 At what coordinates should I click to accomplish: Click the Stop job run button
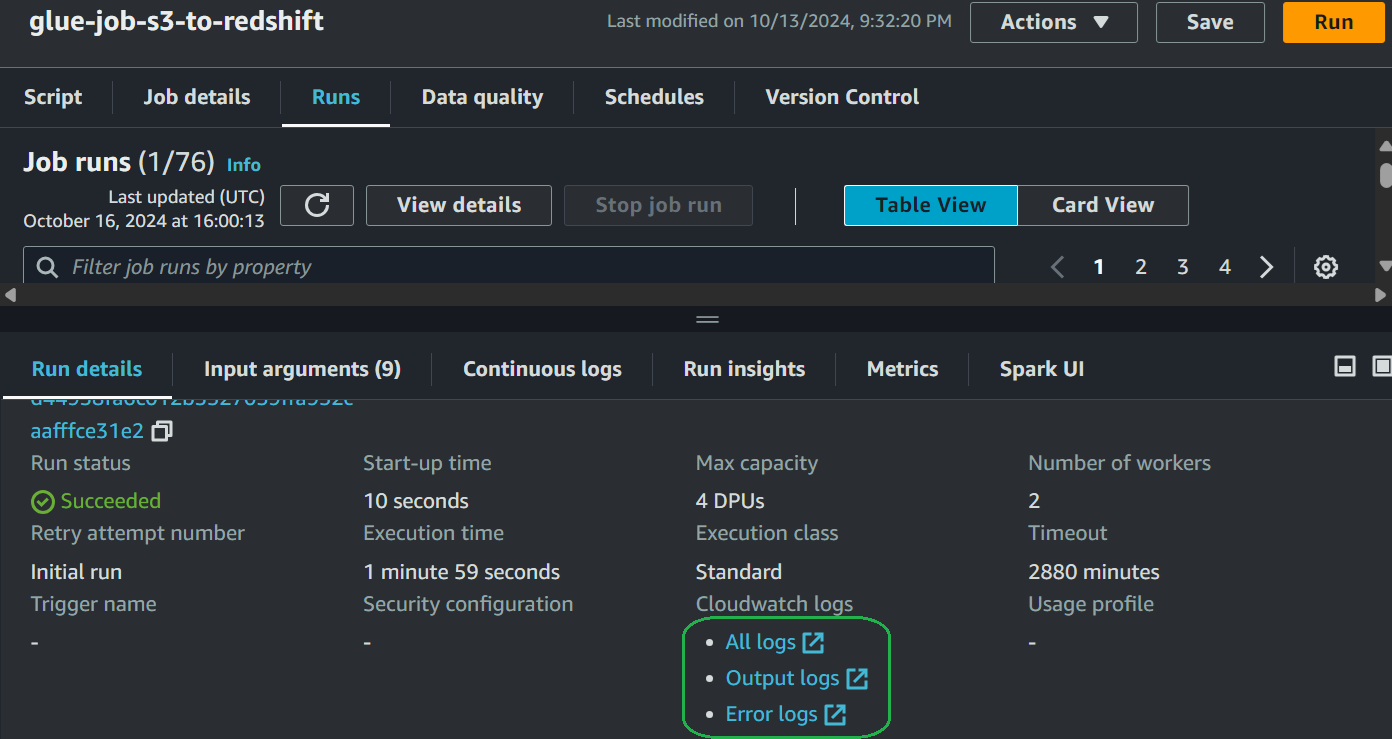658,205
